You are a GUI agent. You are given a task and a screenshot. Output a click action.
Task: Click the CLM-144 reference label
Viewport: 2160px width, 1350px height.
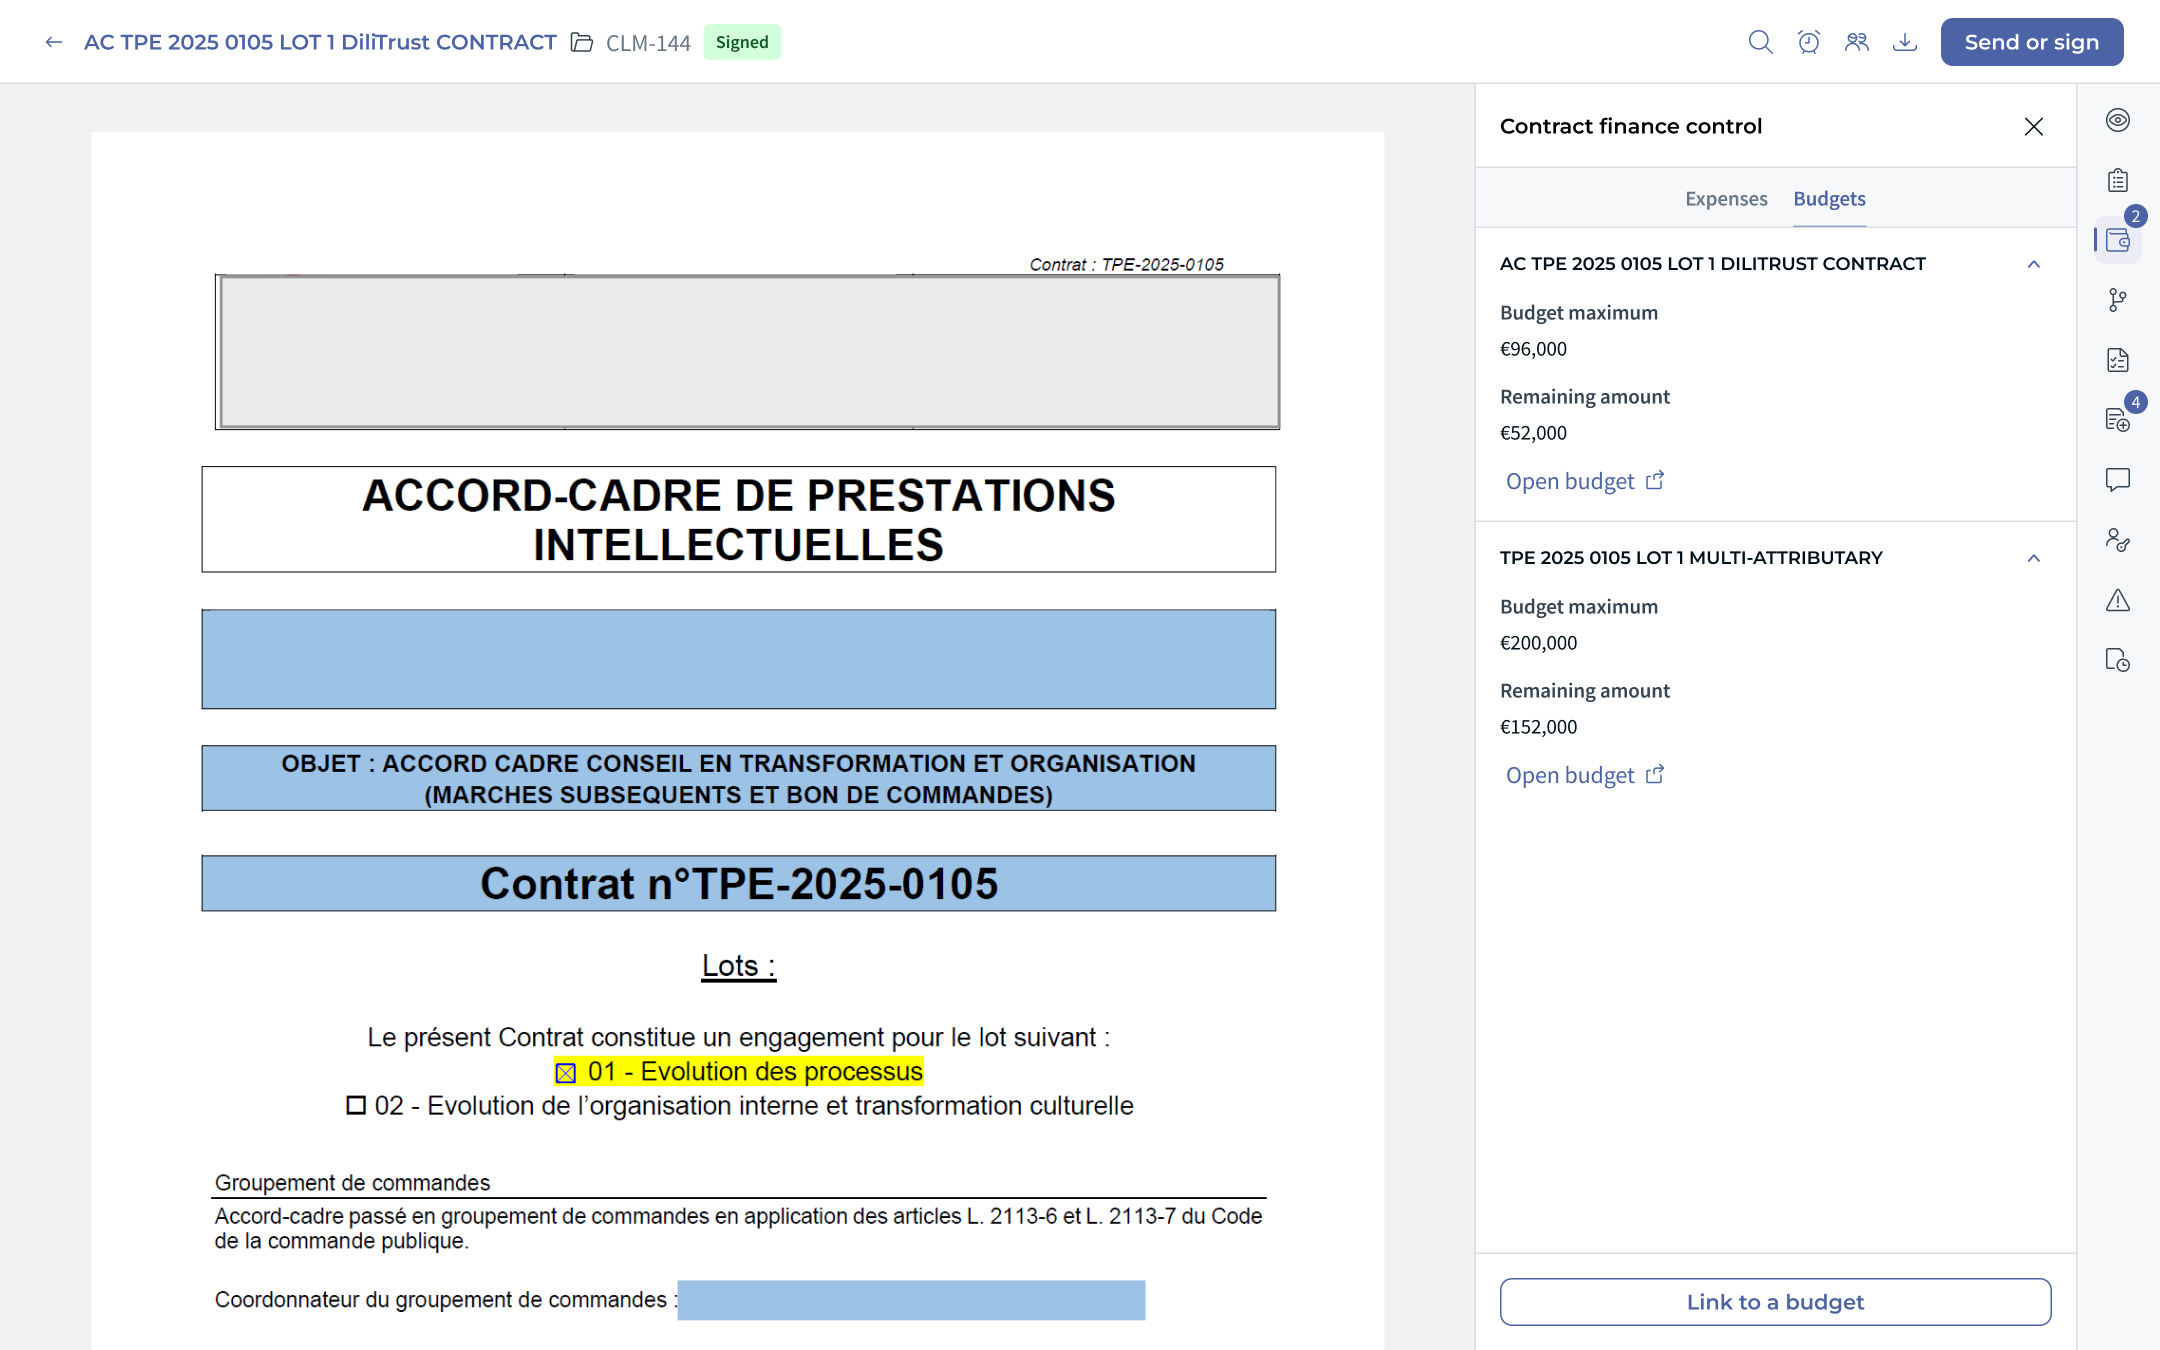(x=648, y=43)
